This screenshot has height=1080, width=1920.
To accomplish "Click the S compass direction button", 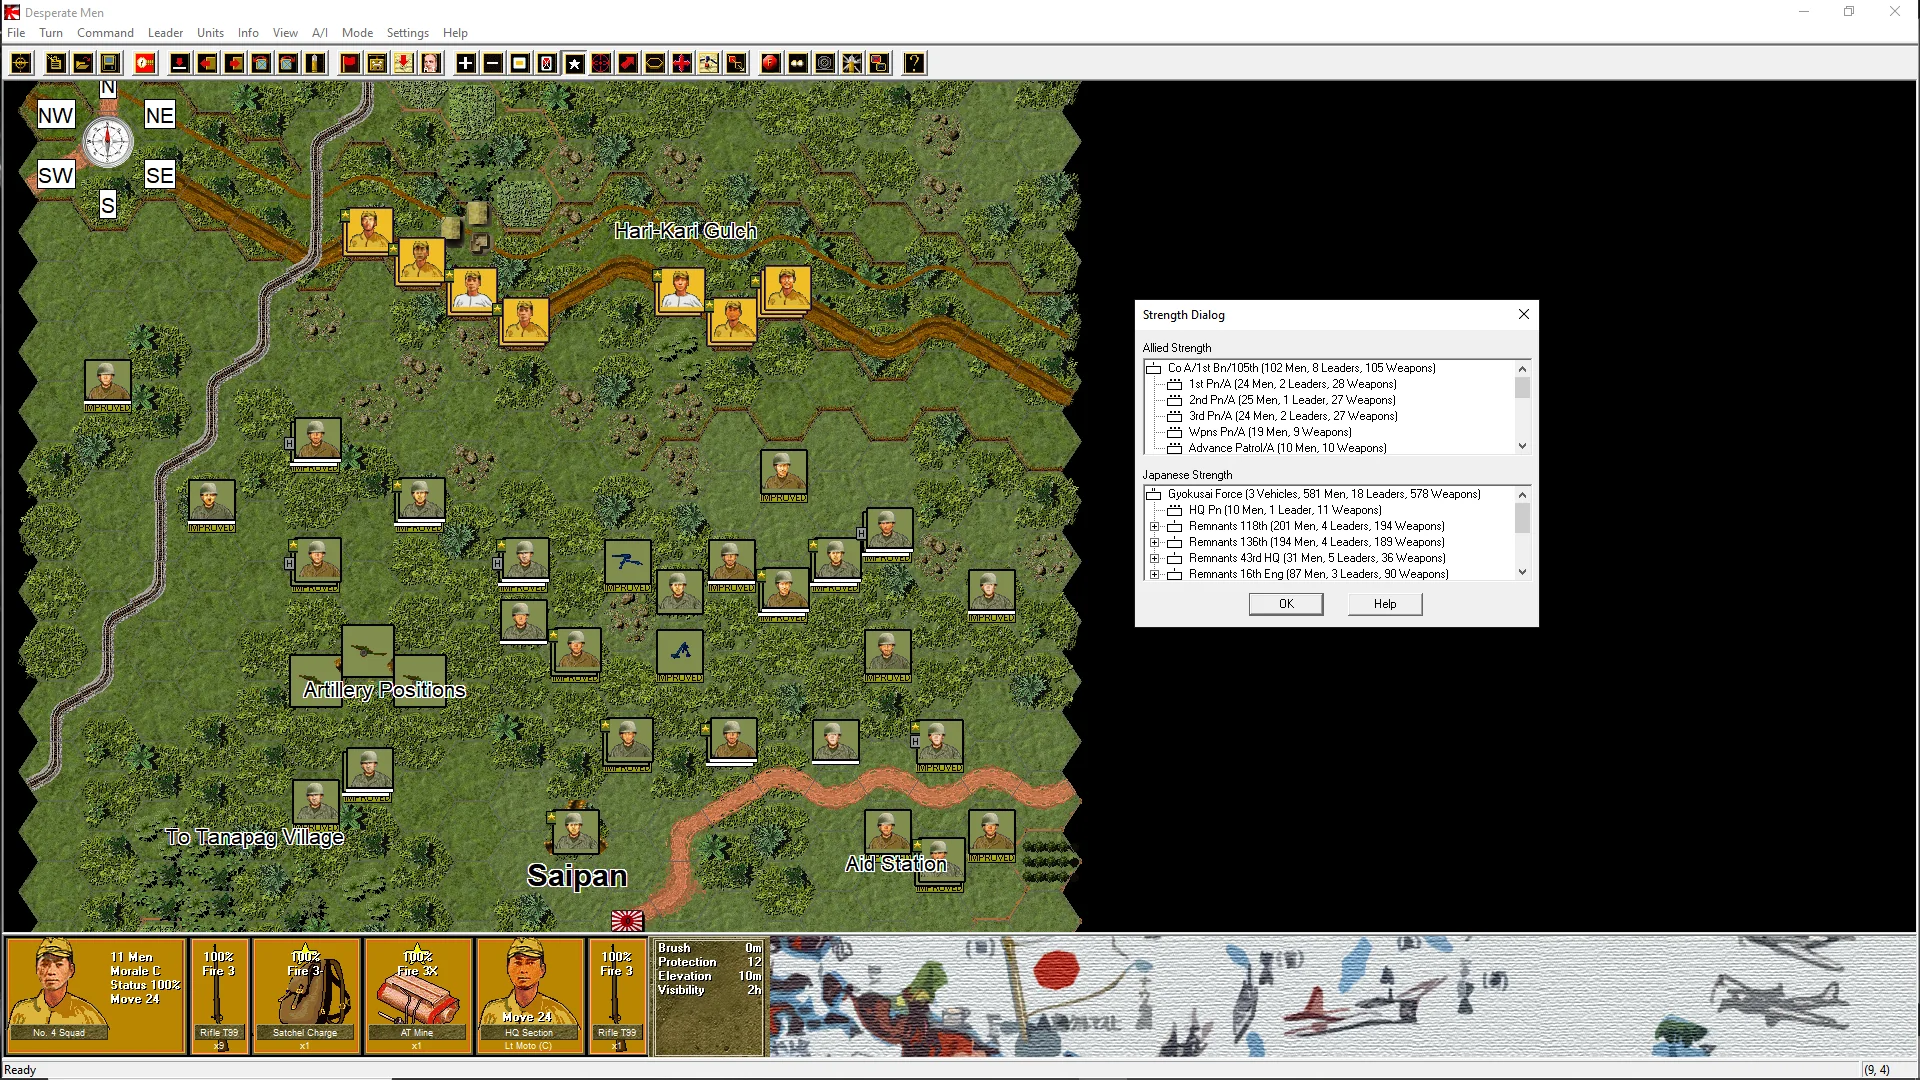I will (108, 205).
